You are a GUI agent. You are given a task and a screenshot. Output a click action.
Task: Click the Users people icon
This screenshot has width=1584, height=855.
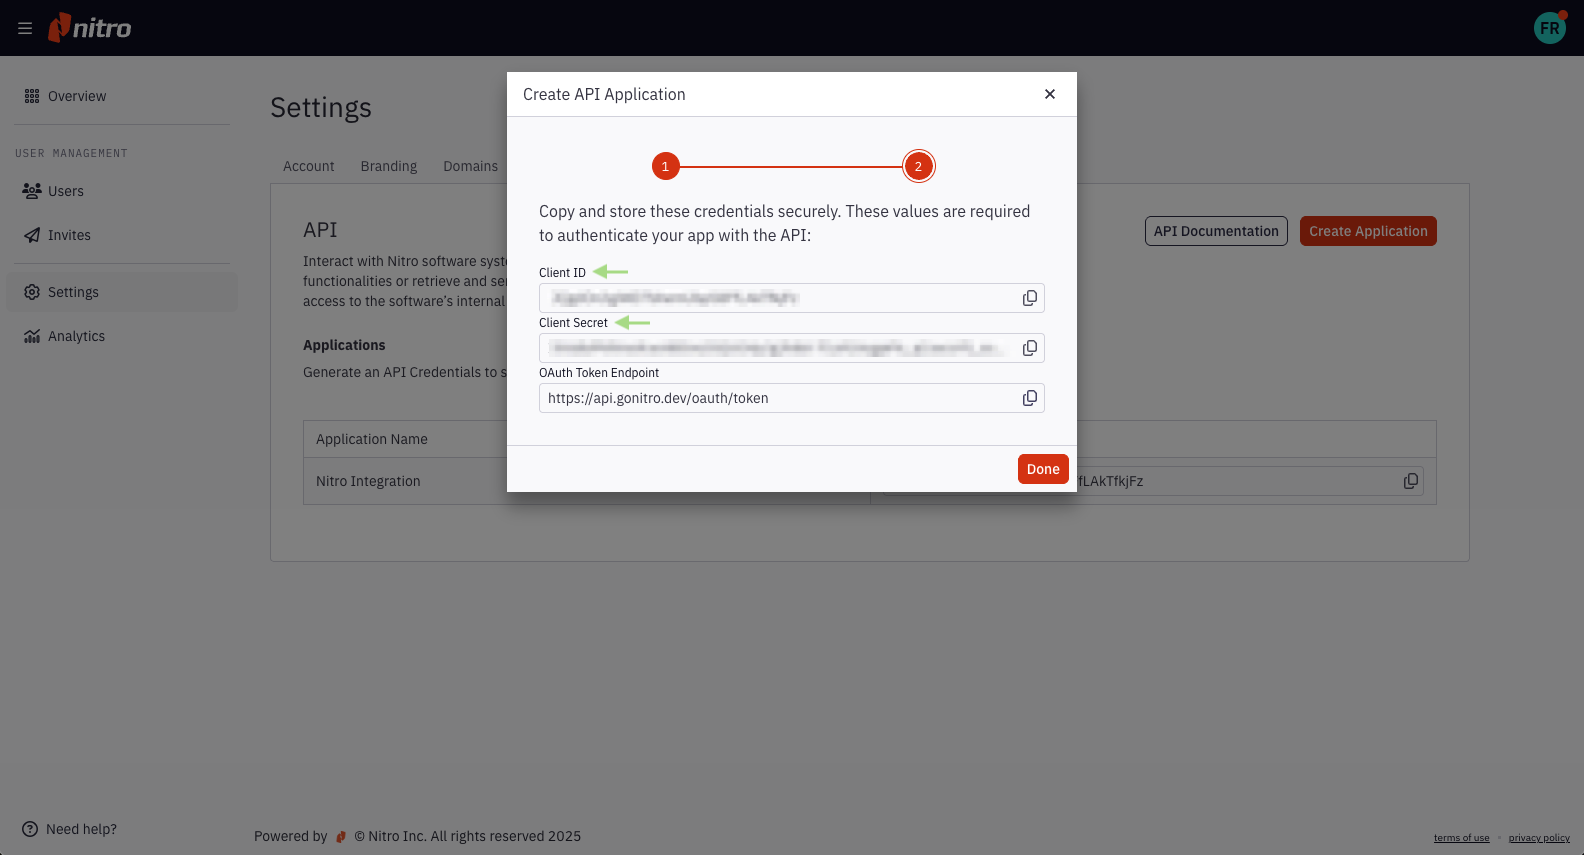(x=32, y=190)
